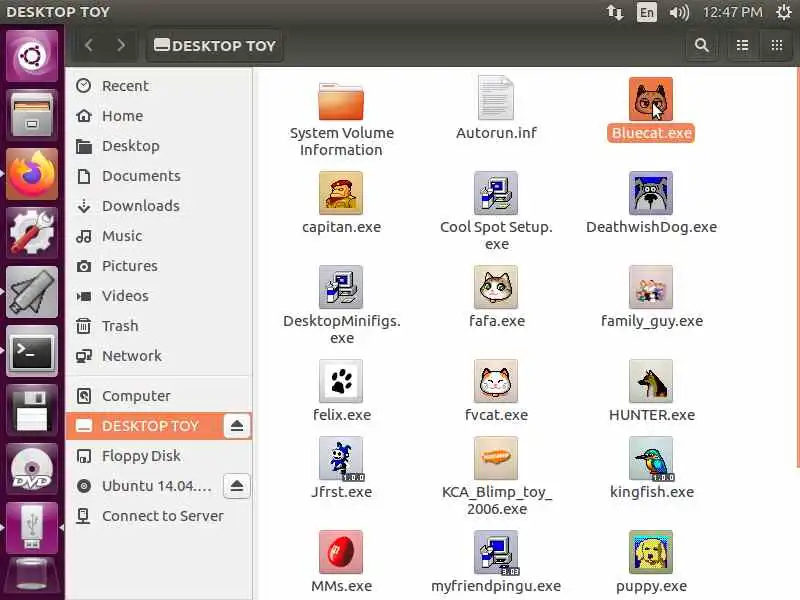800x600 pixels.
Task: Select the Jfrst.exe jester icon
Action: click(x=341, y=458)
